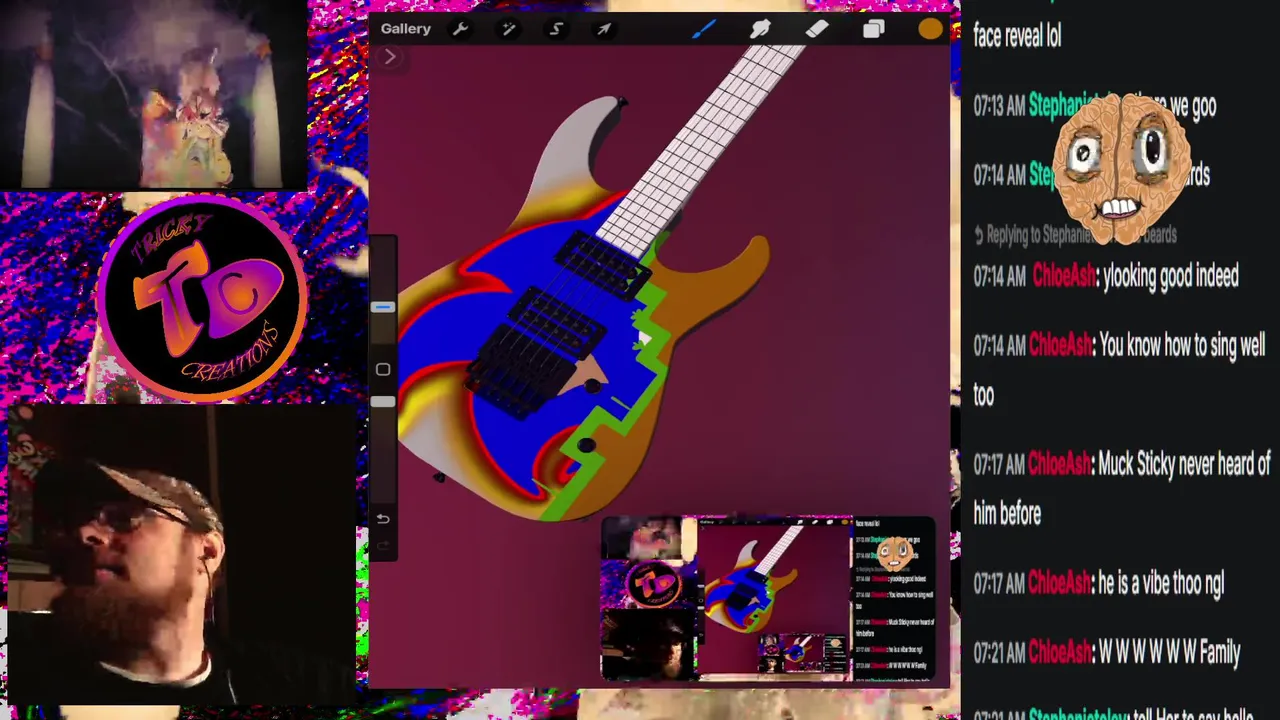Open the Actions wrench menu

(x=460, y=29)
